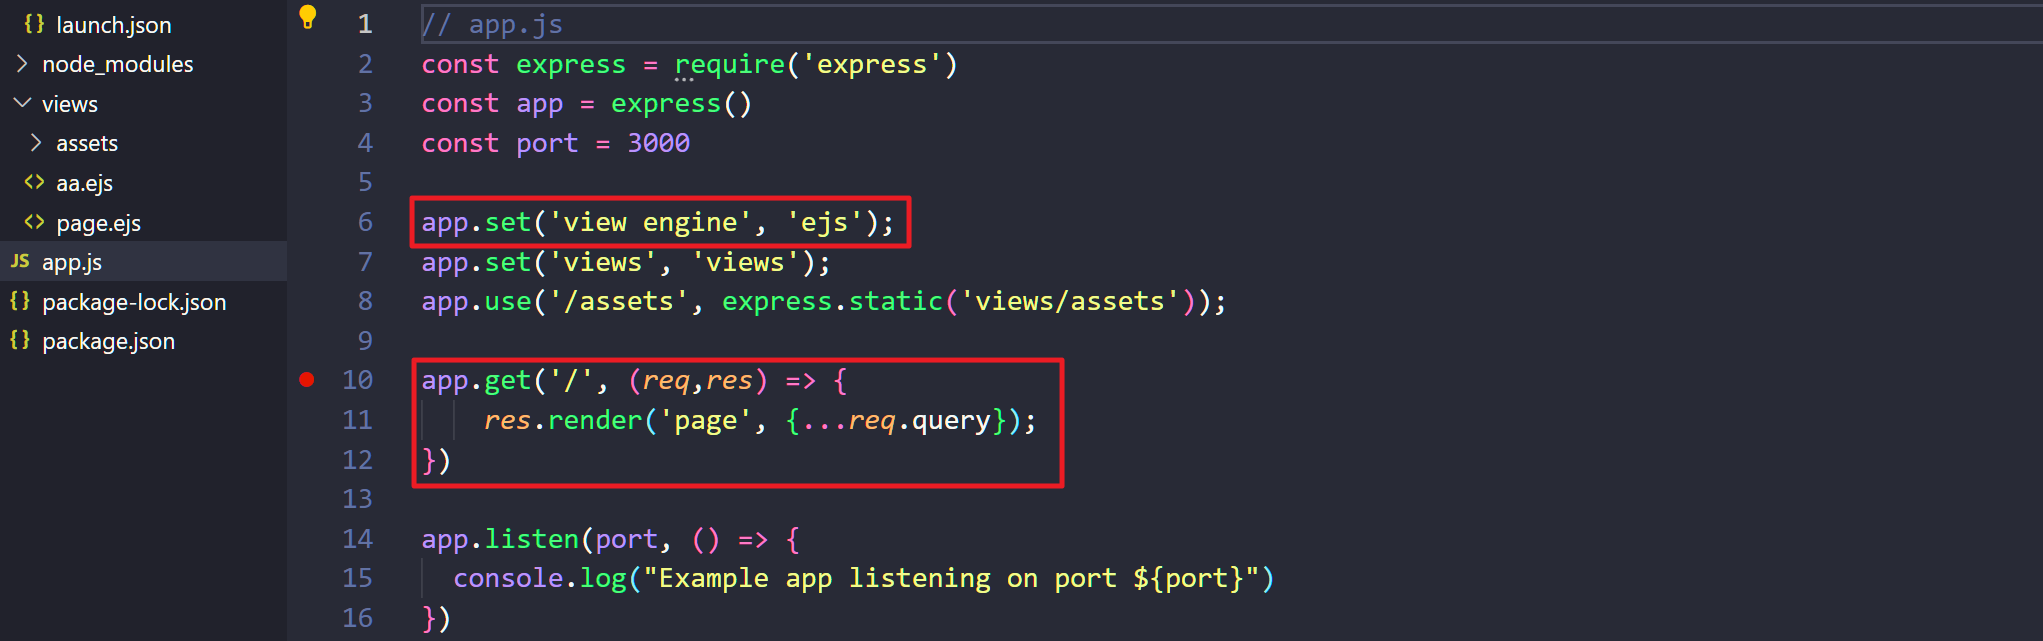Open aa.ejs in the explorer
The height and width of the screenshot is (641, 2043).
[84, 183]
